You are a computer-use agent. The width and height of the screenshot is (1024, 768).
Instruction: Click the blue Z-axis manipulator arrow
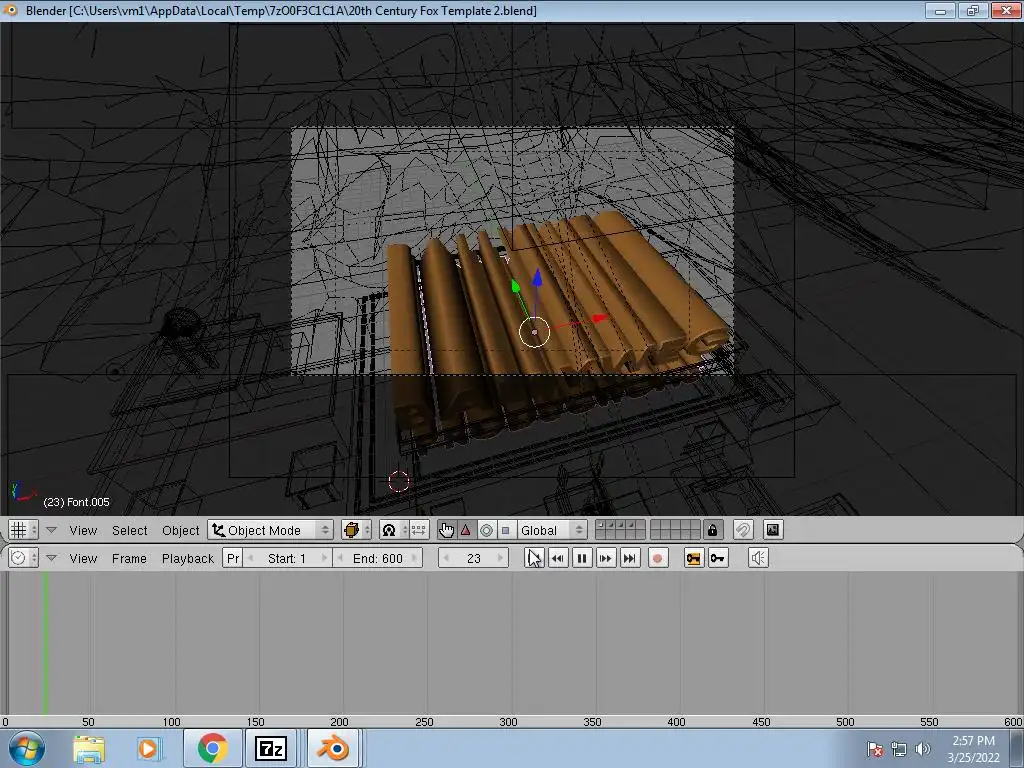[x=537, y=278]
